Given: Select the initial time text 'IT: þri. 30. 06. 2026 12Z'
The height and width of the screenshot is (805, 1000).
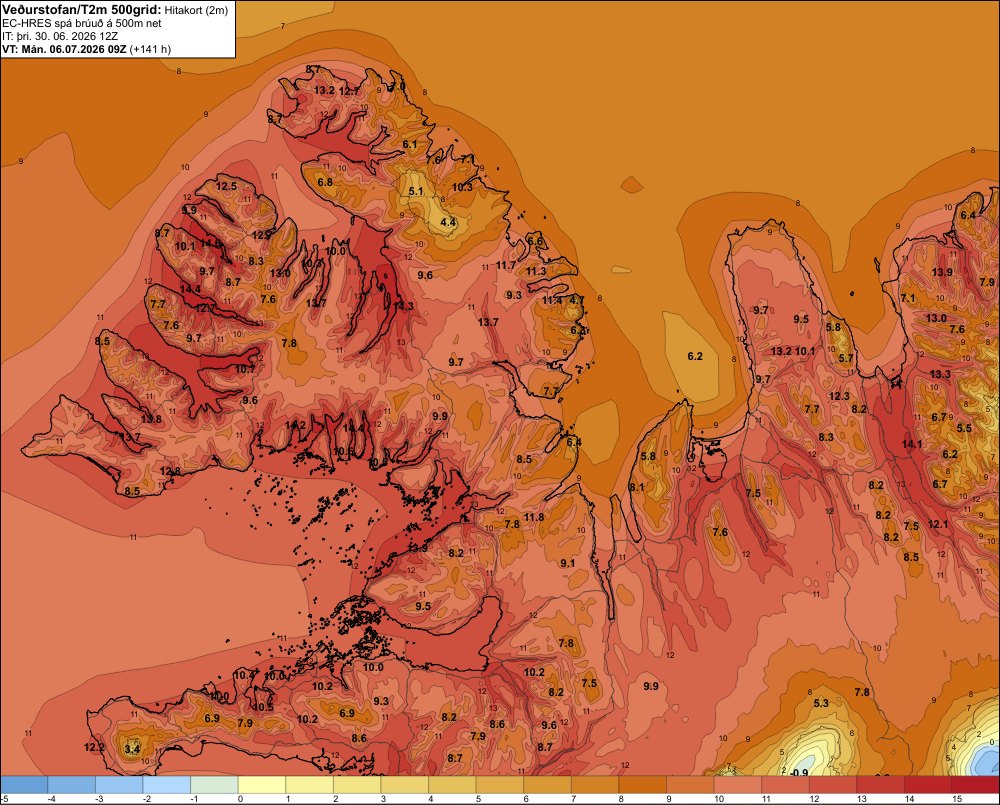Looking at the screenshot, I should 60,36.
